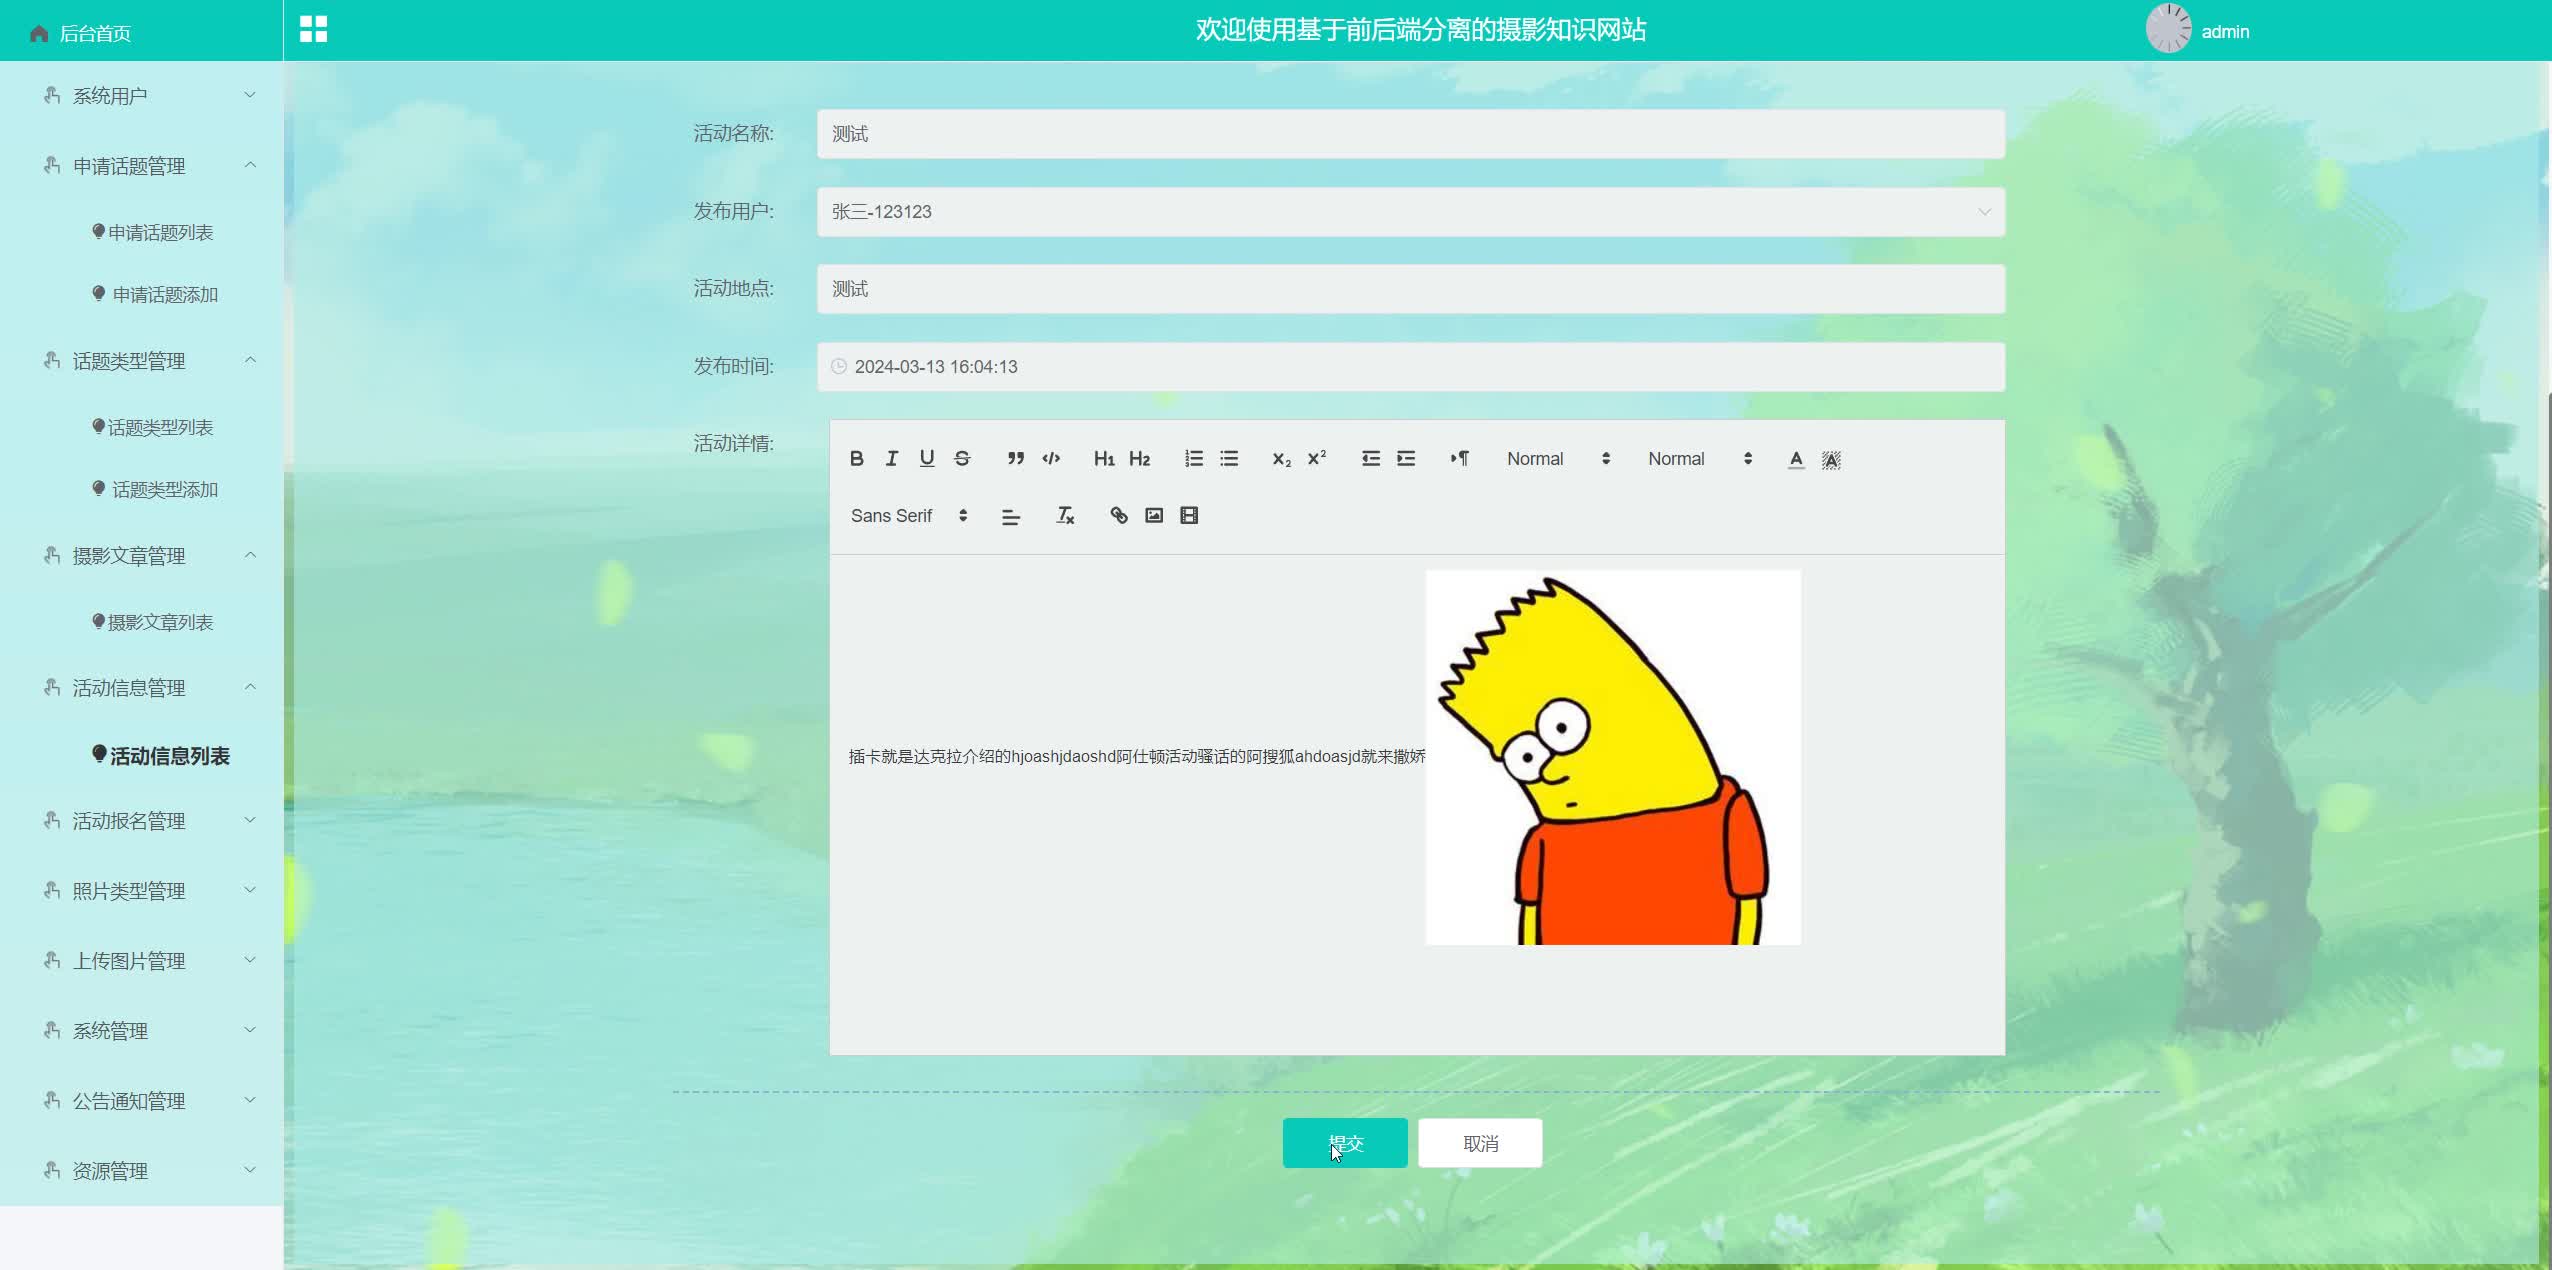Toggle bold formatting in editor toolbar
The image size is (2552, 1270).
click(x=856, y=459)
